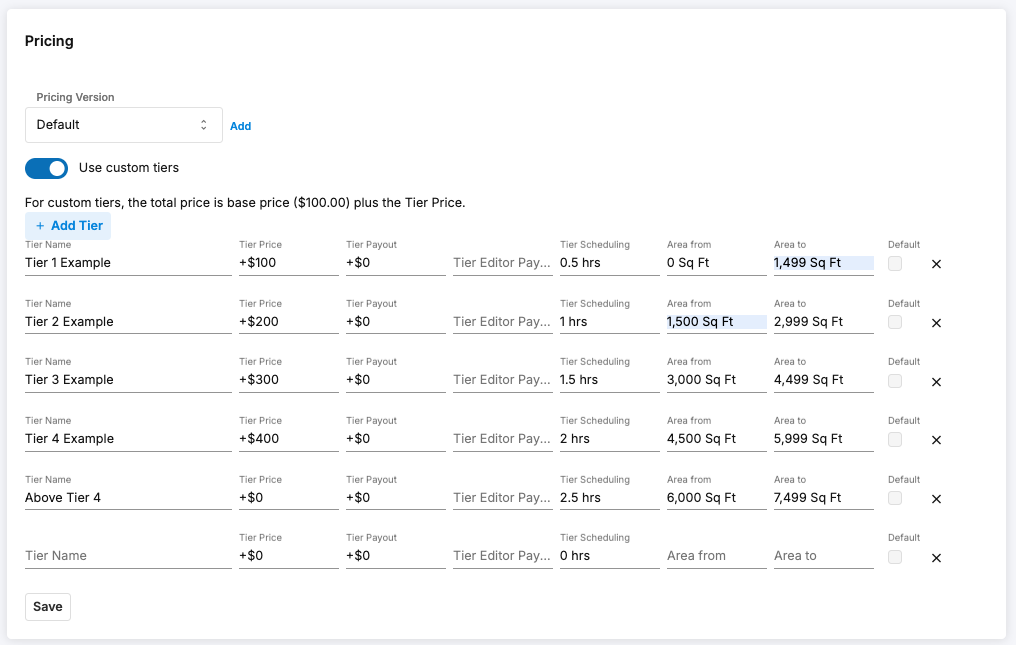The image size is (1016, 645).
Task: Delete the Tier 4 Example row
Action: [x=936, y=440]
